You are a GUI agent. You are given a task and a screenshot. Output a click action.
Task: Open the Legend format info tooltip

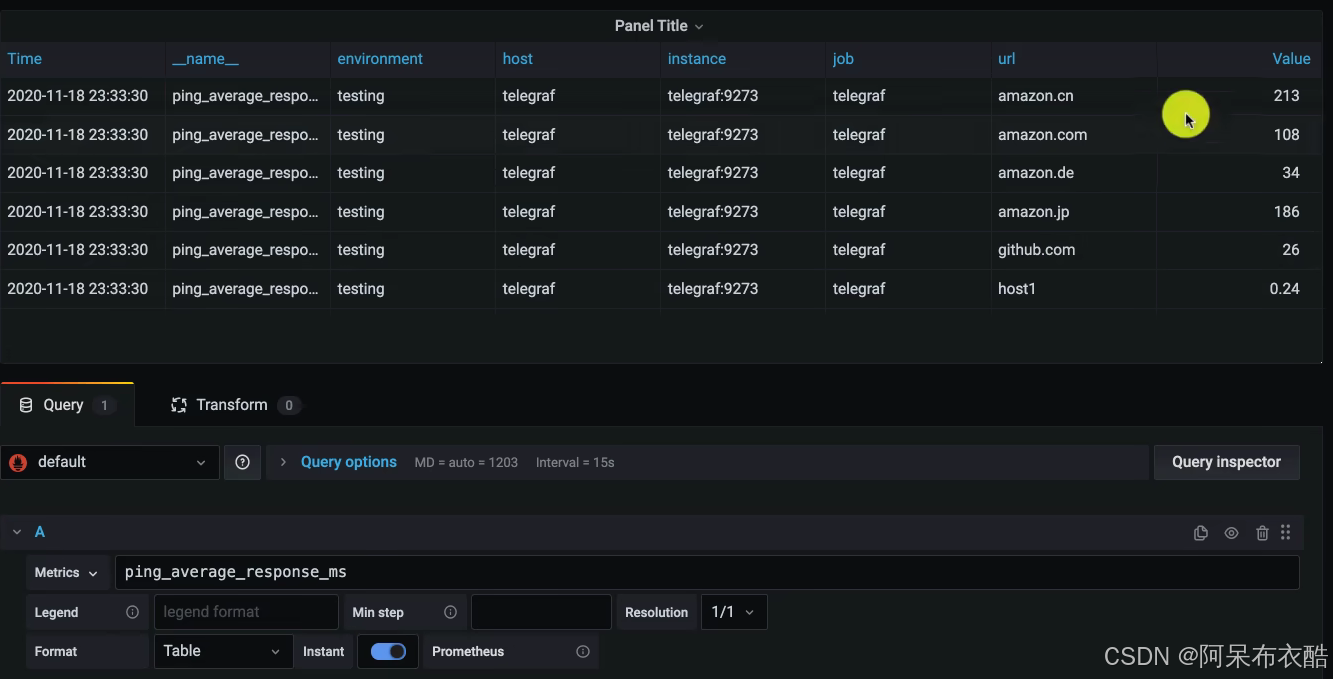click(132, 611)
